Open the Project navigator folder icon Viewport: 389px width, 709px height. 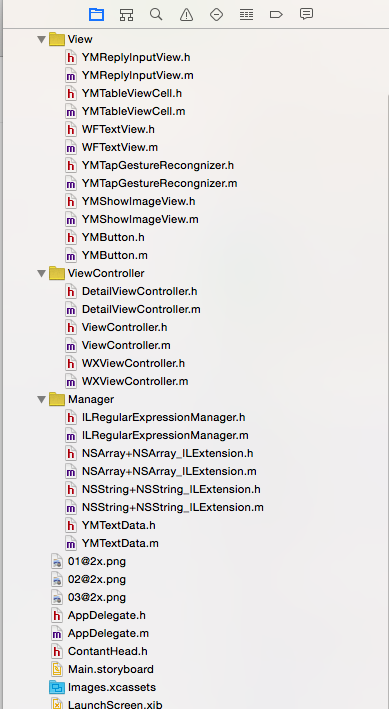pyautogui.click(x=96, y=14)
